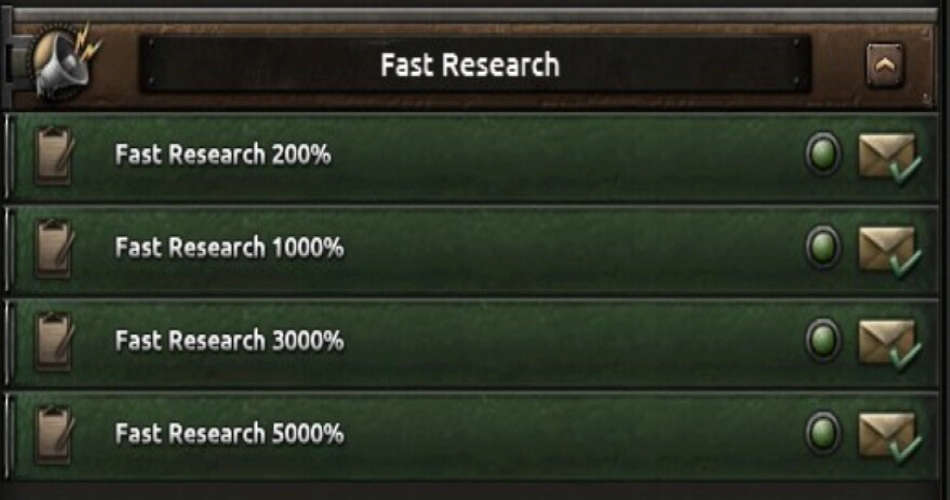Collapse the Fast Research category
Viewport: 950px width, 500px height.
(x=885, y=65)
